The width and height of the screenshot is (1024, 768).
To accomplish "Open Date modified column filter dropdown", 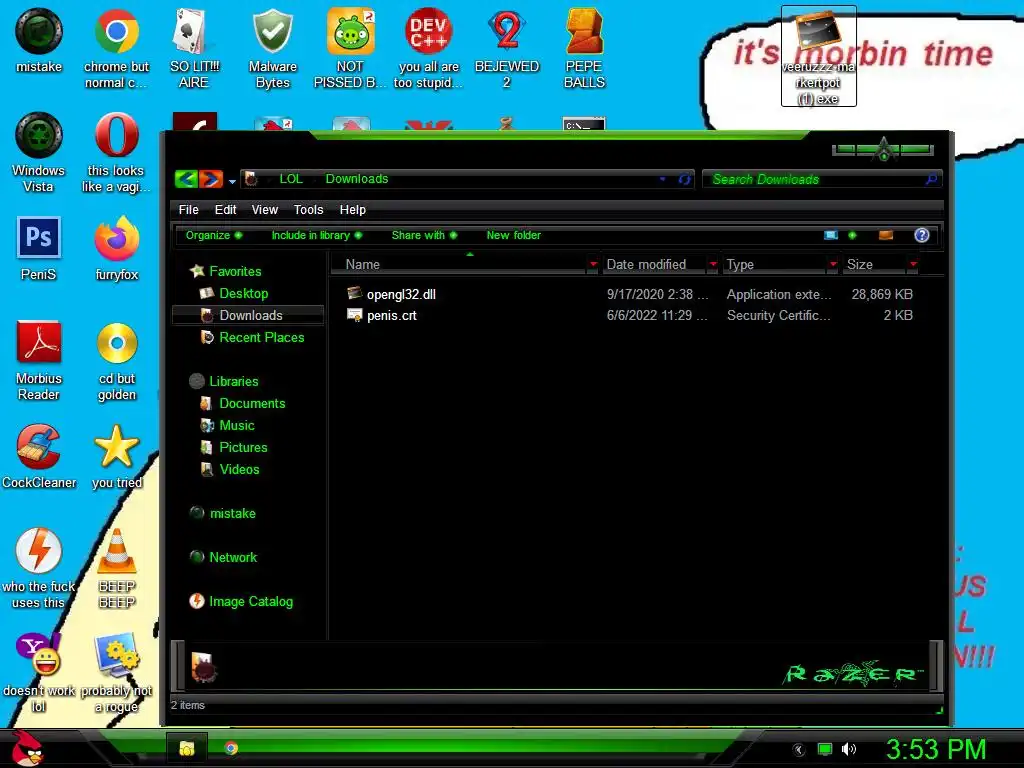I will click(713, 264).
